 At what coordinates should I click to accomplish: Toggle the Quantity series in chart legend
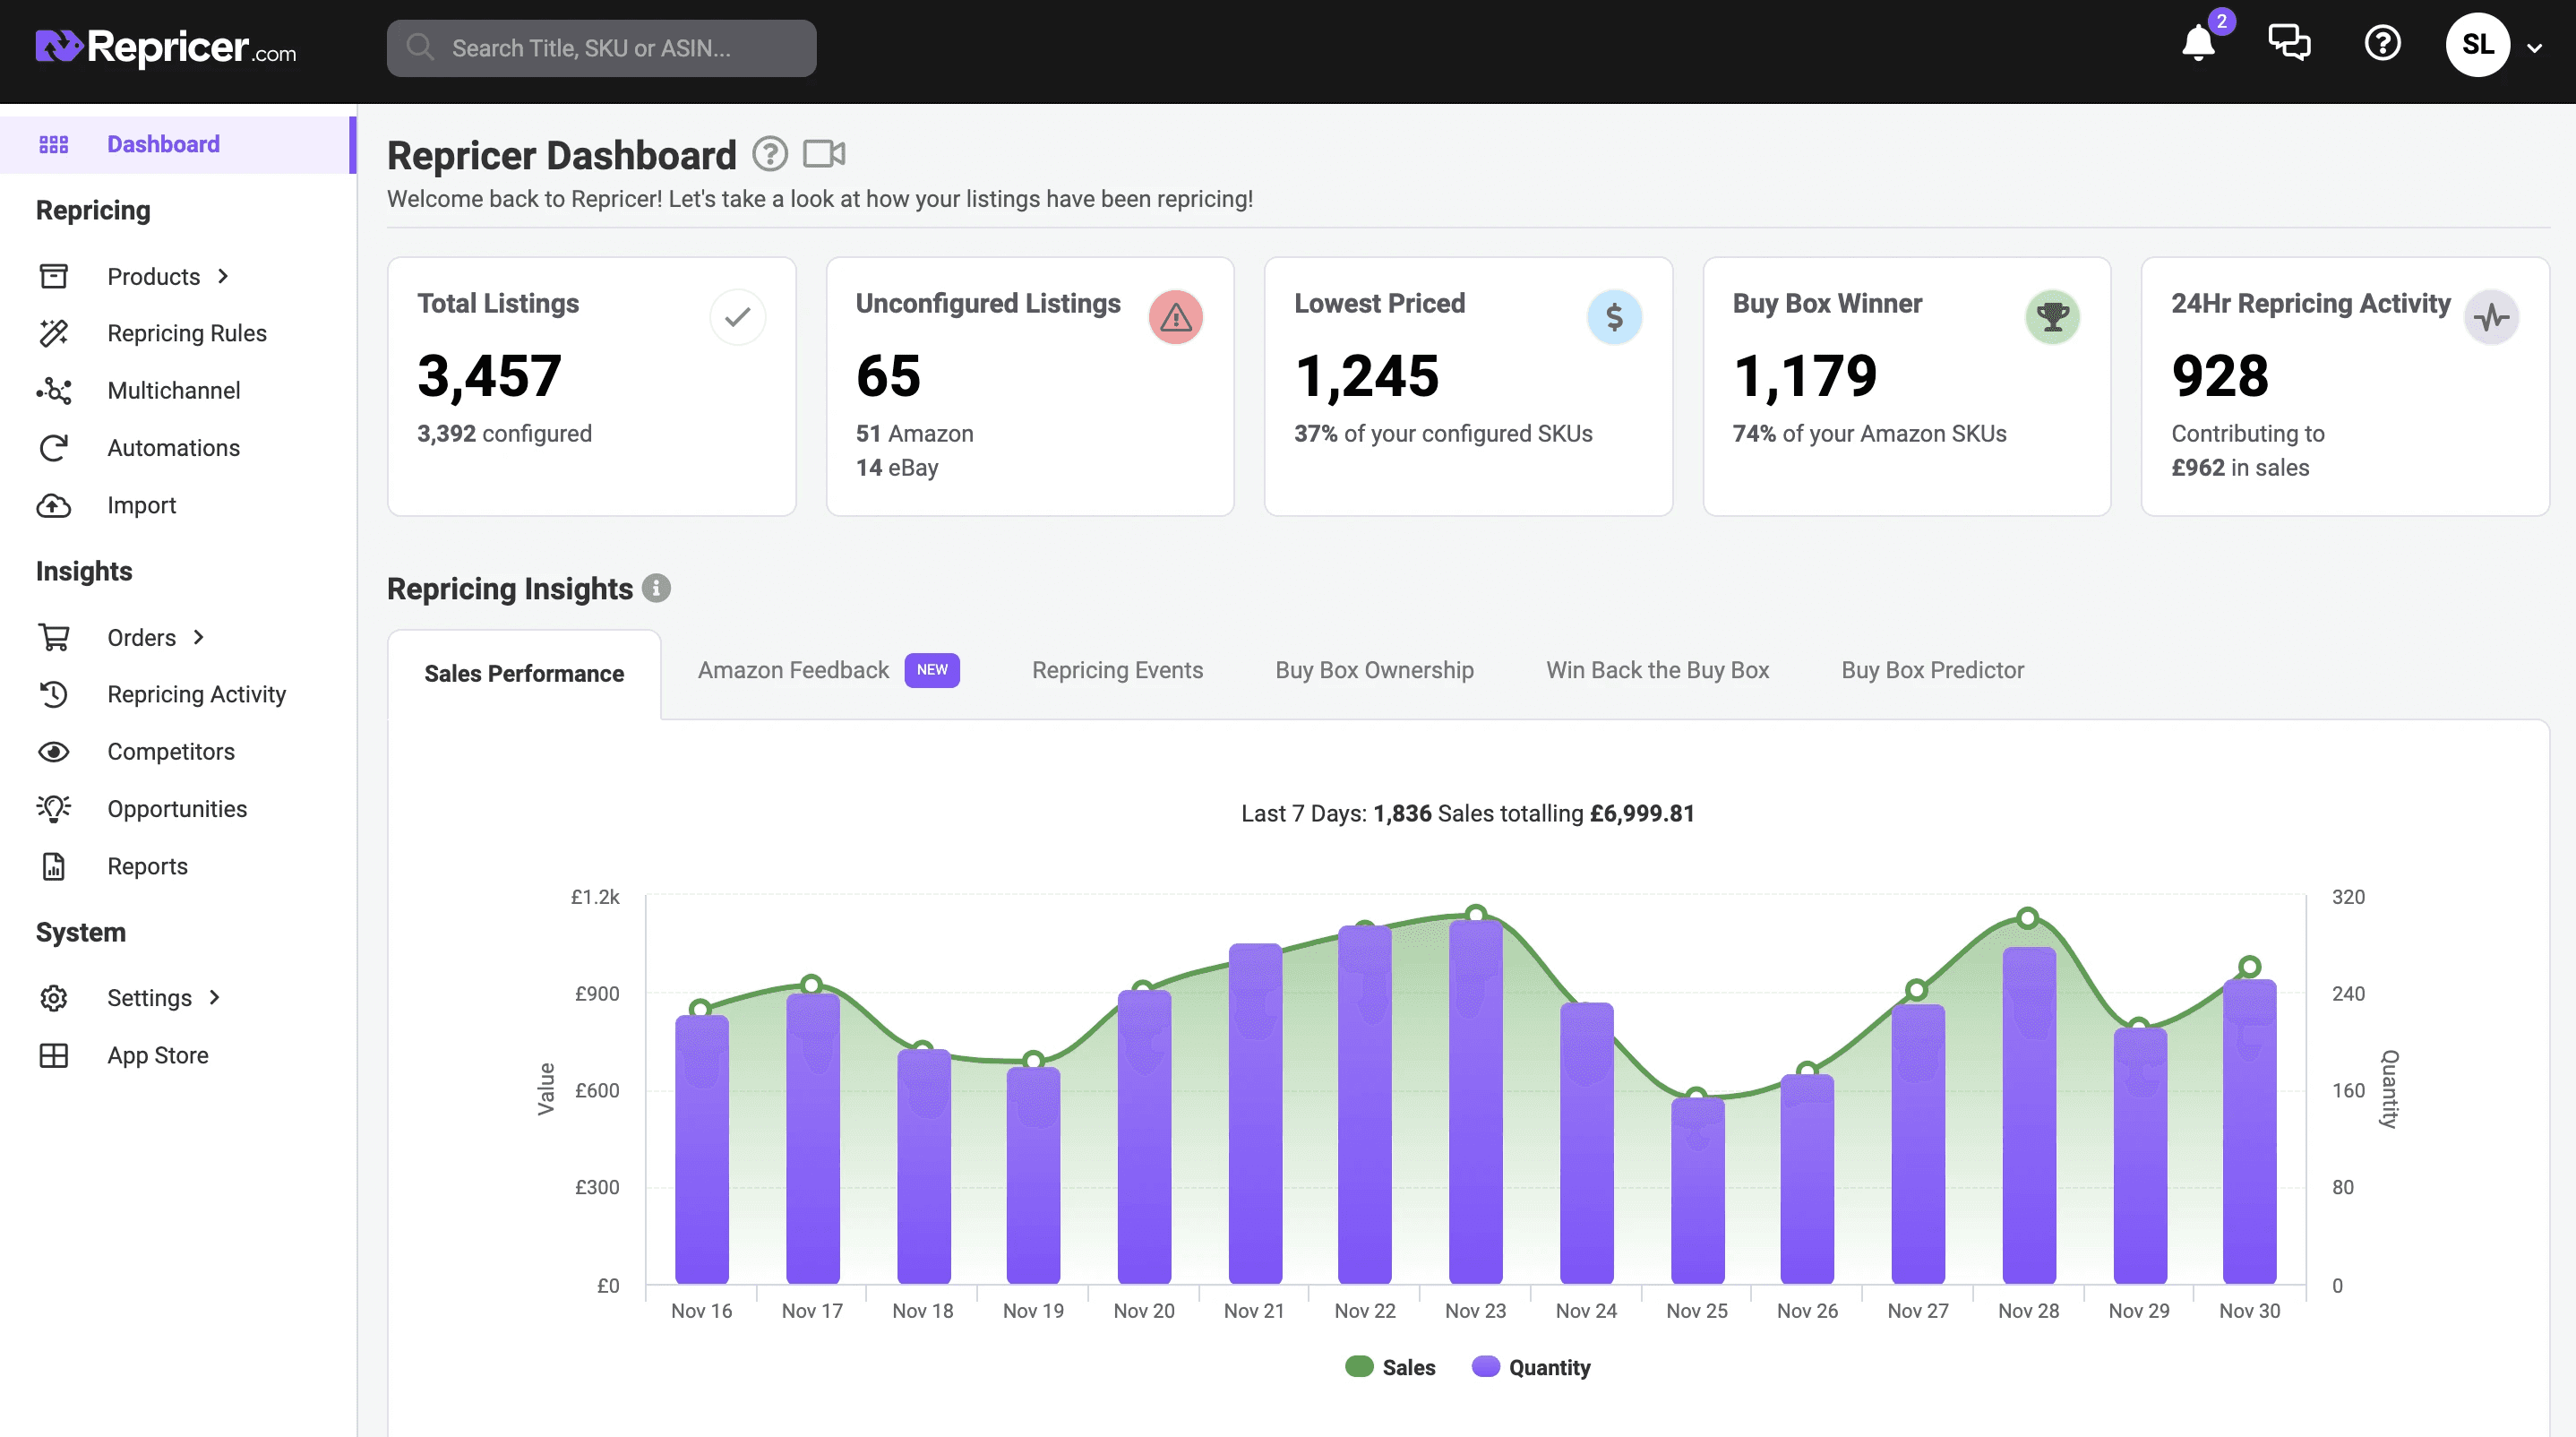pyautogui.click(x=1531, y=1367)
